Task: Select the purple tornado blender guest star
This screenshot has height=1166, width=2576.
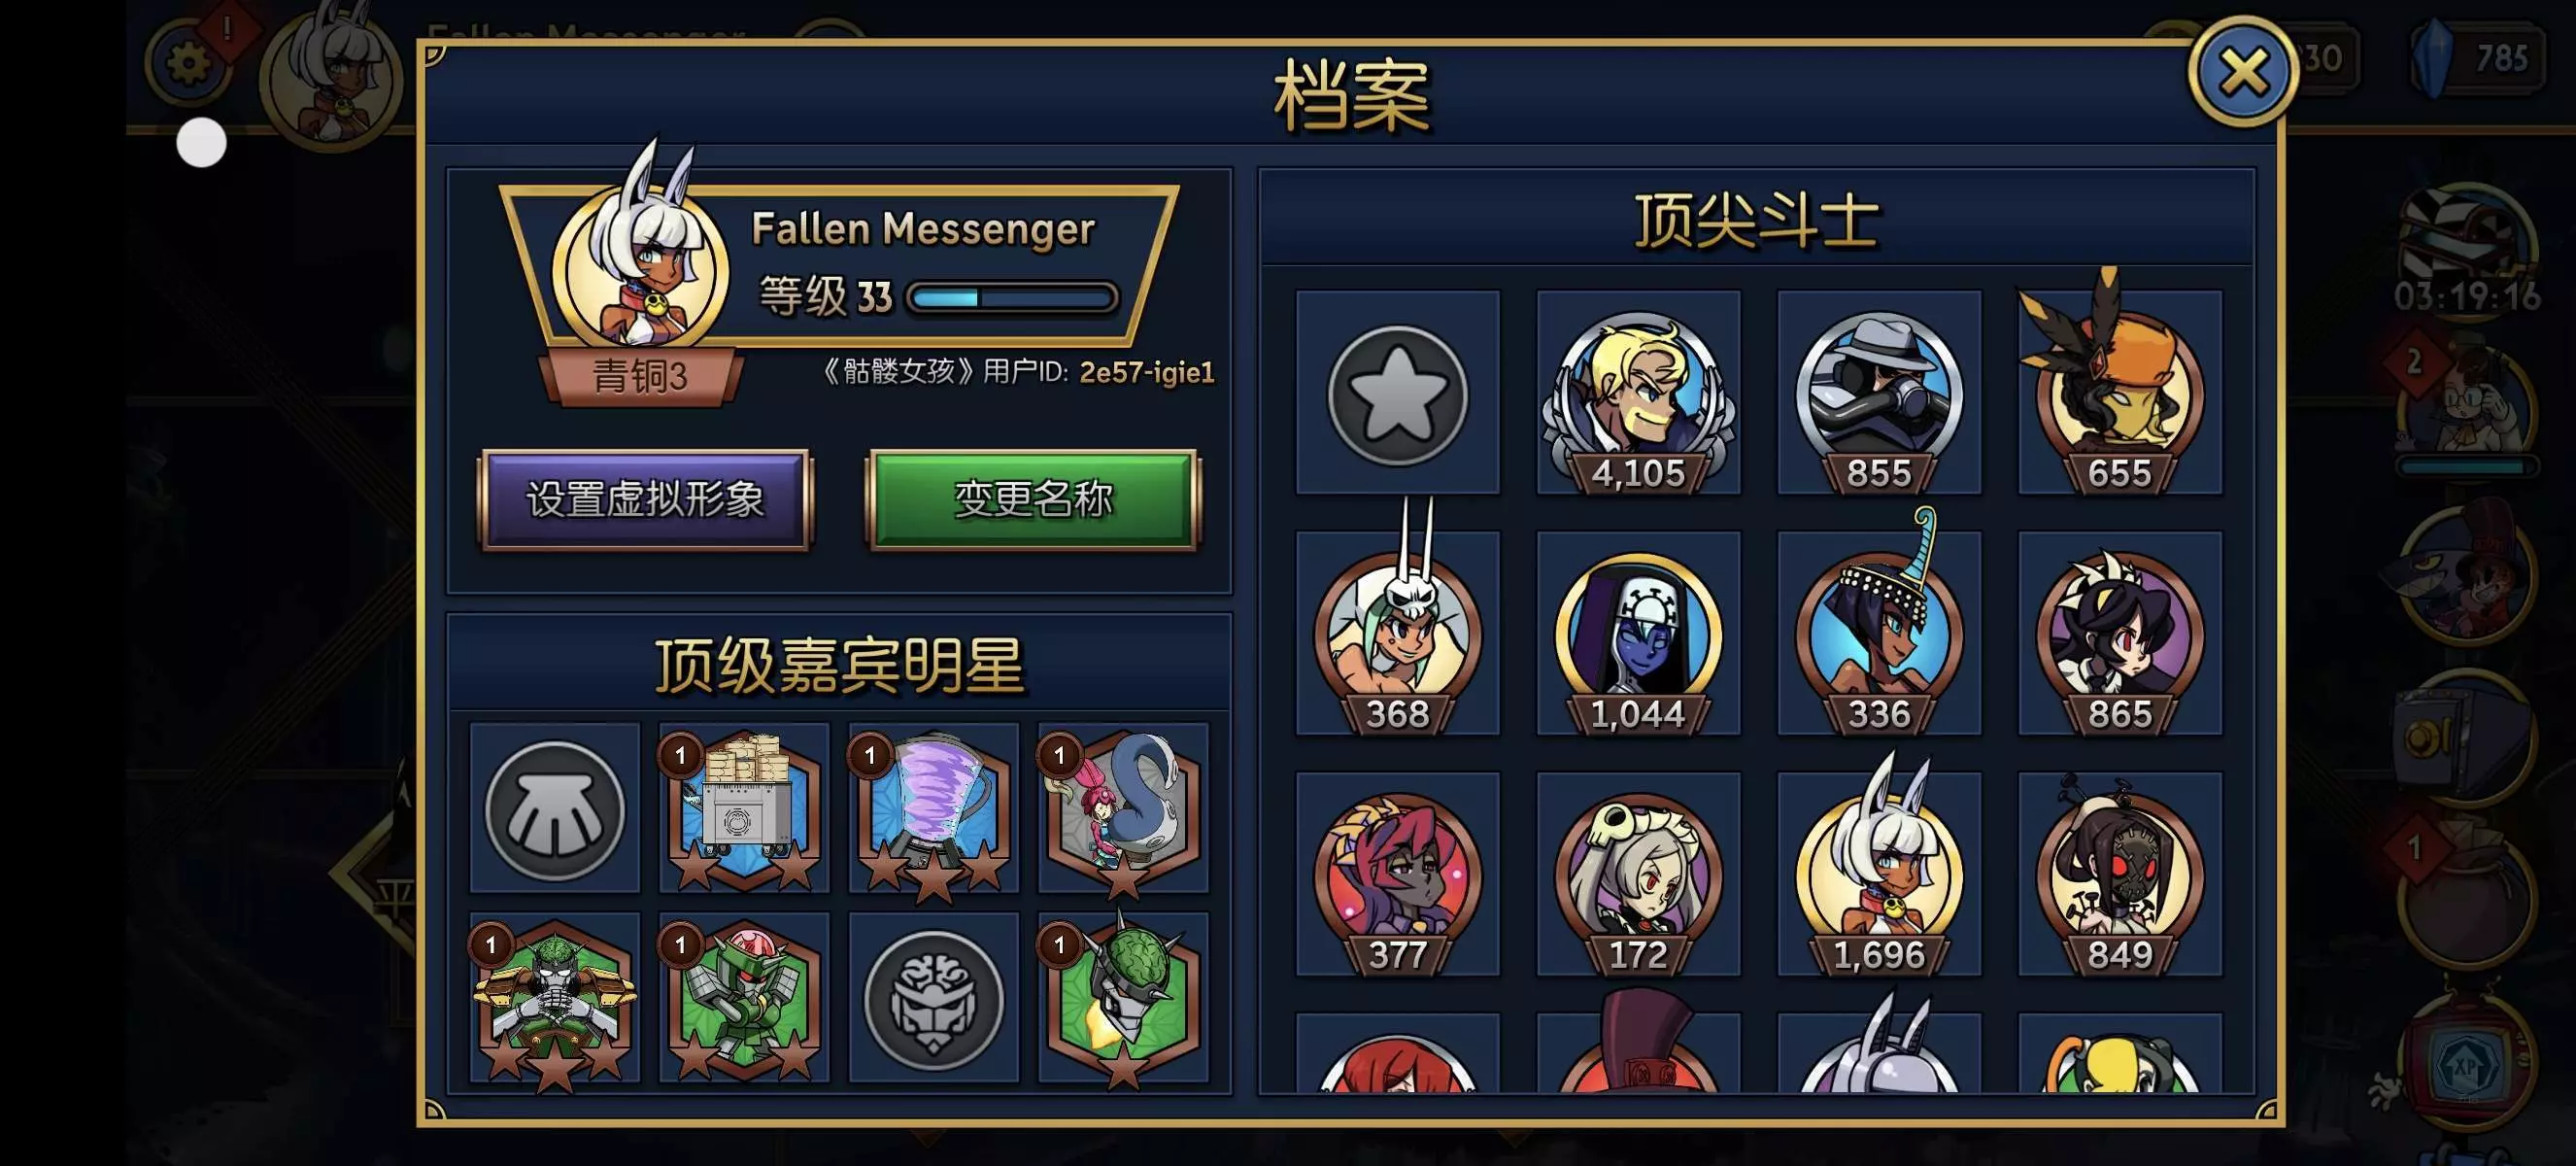Action: pos(933,808)
